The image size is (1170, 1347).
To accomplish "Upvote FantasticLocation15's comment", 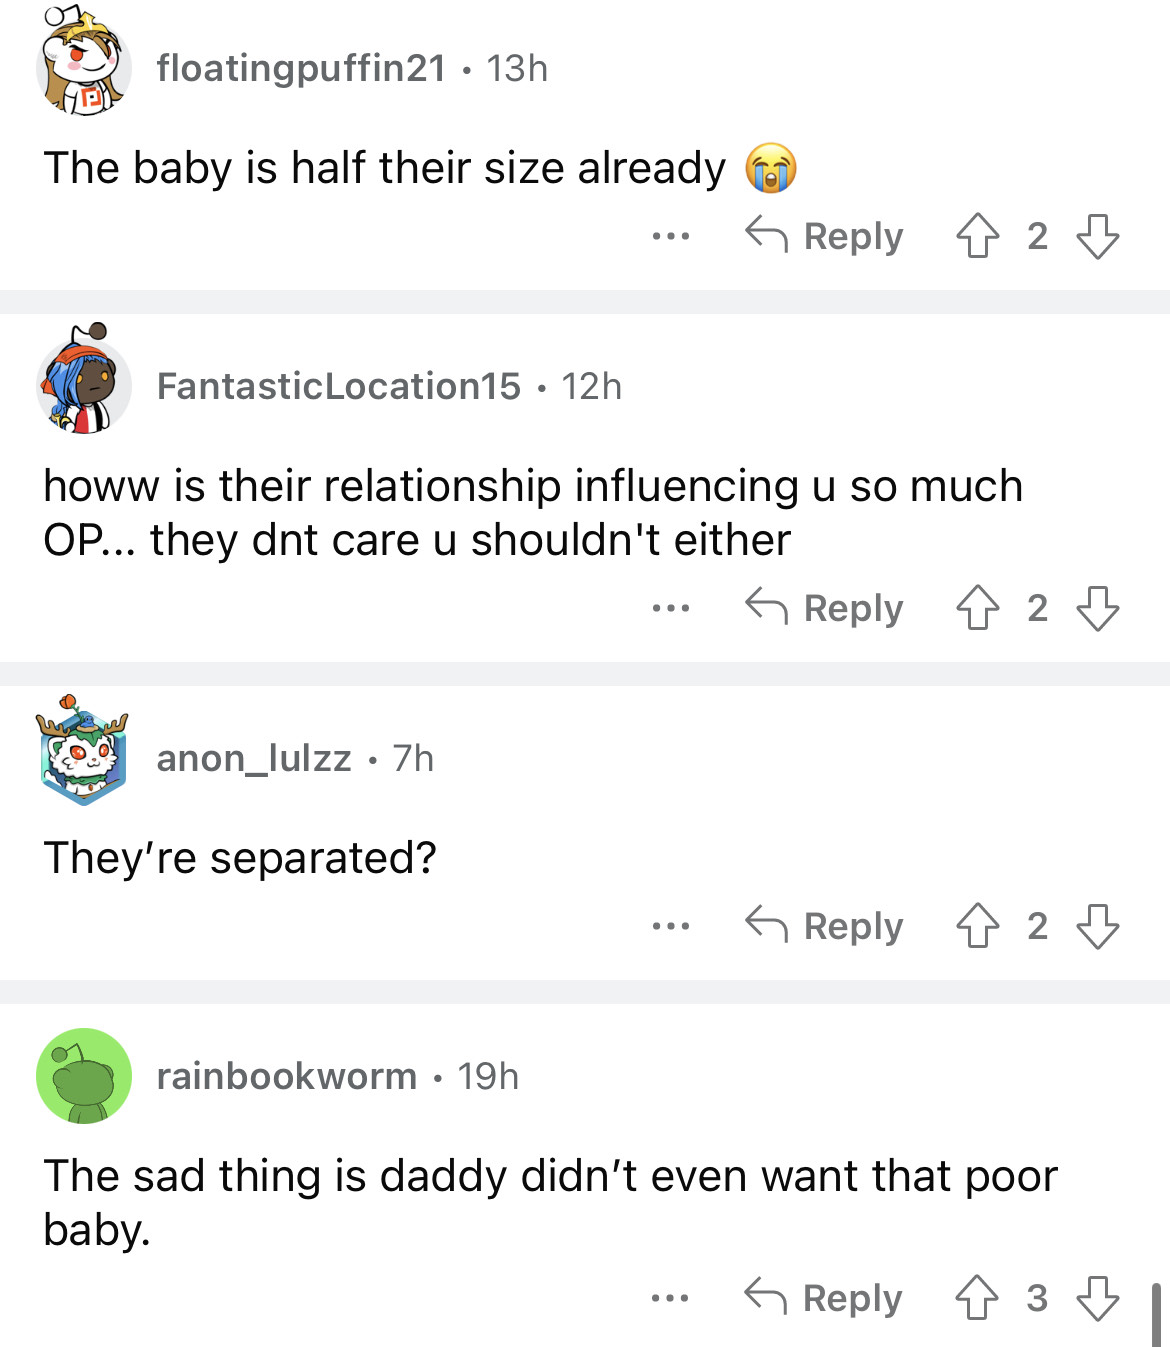I will (977, 608).
